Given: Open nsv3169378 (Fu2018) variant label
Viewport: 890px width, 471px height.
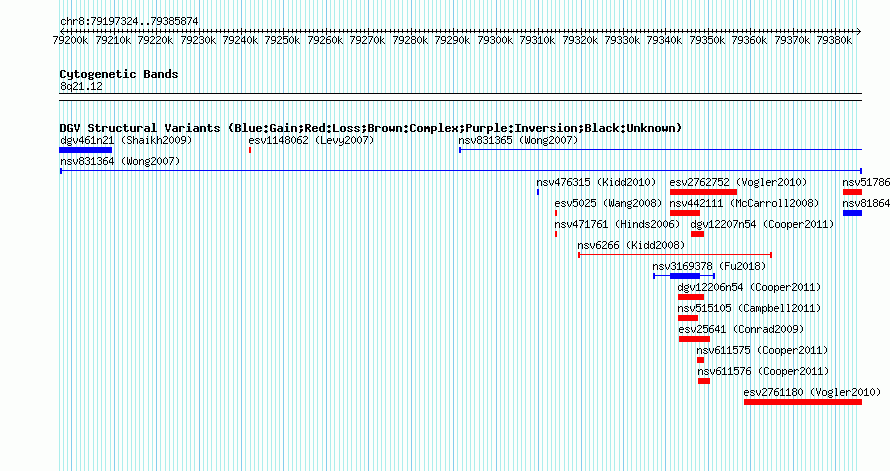Looking at the screenshot, I should pos(709,266).
